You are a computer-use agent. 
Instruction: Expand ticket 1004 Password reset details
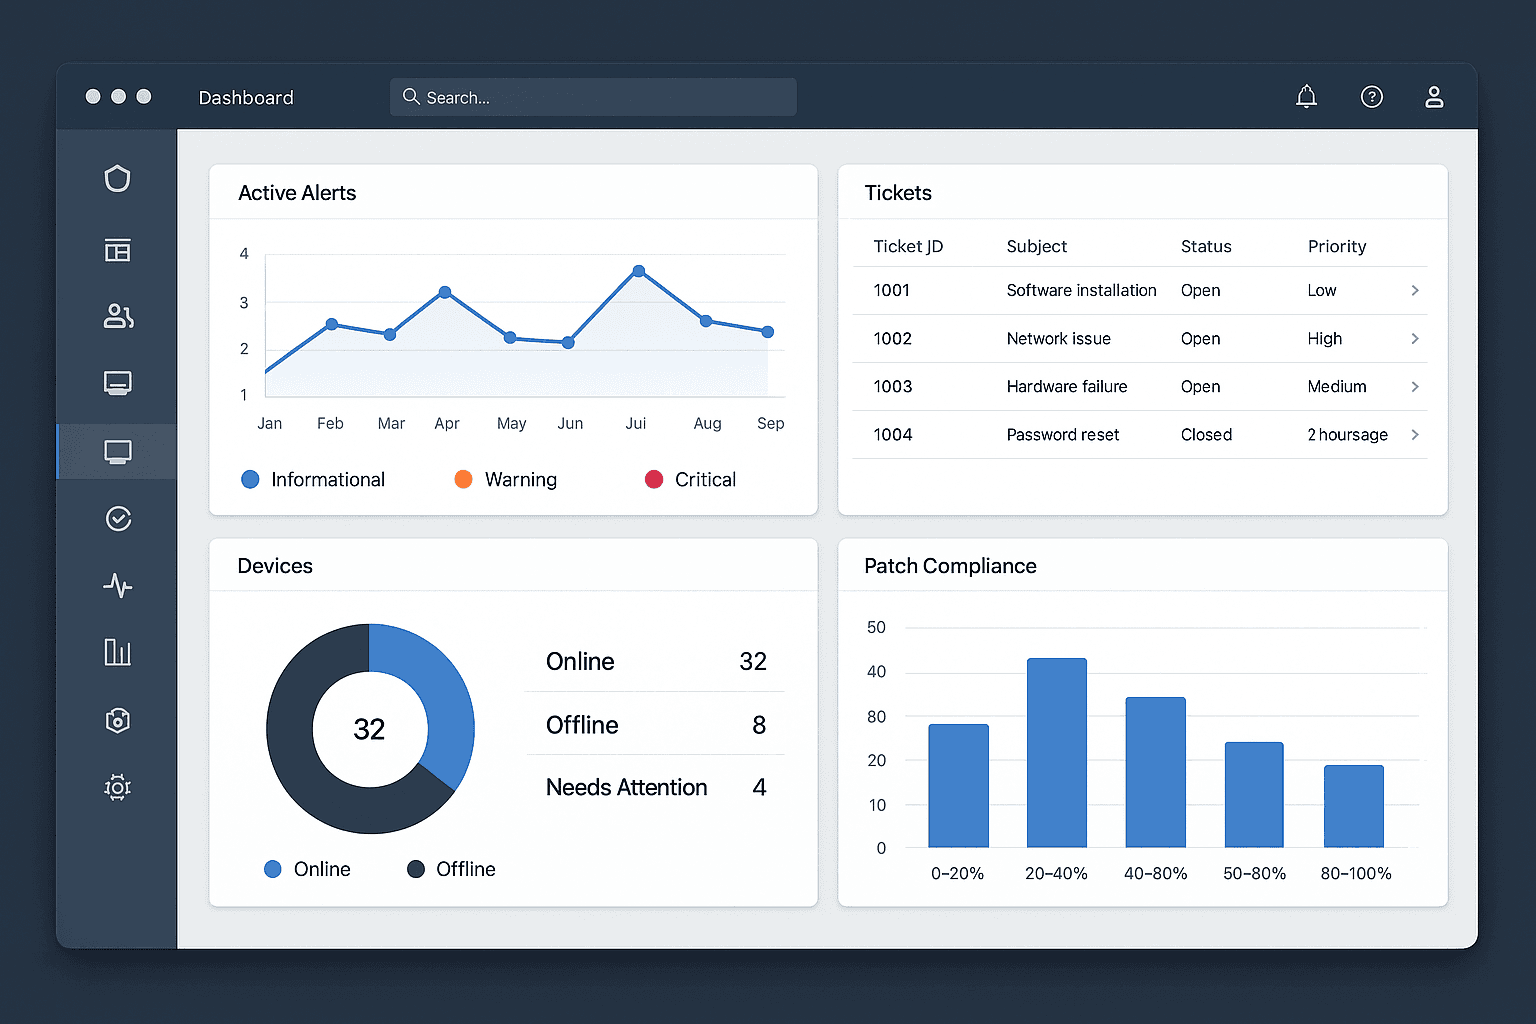1415,435
